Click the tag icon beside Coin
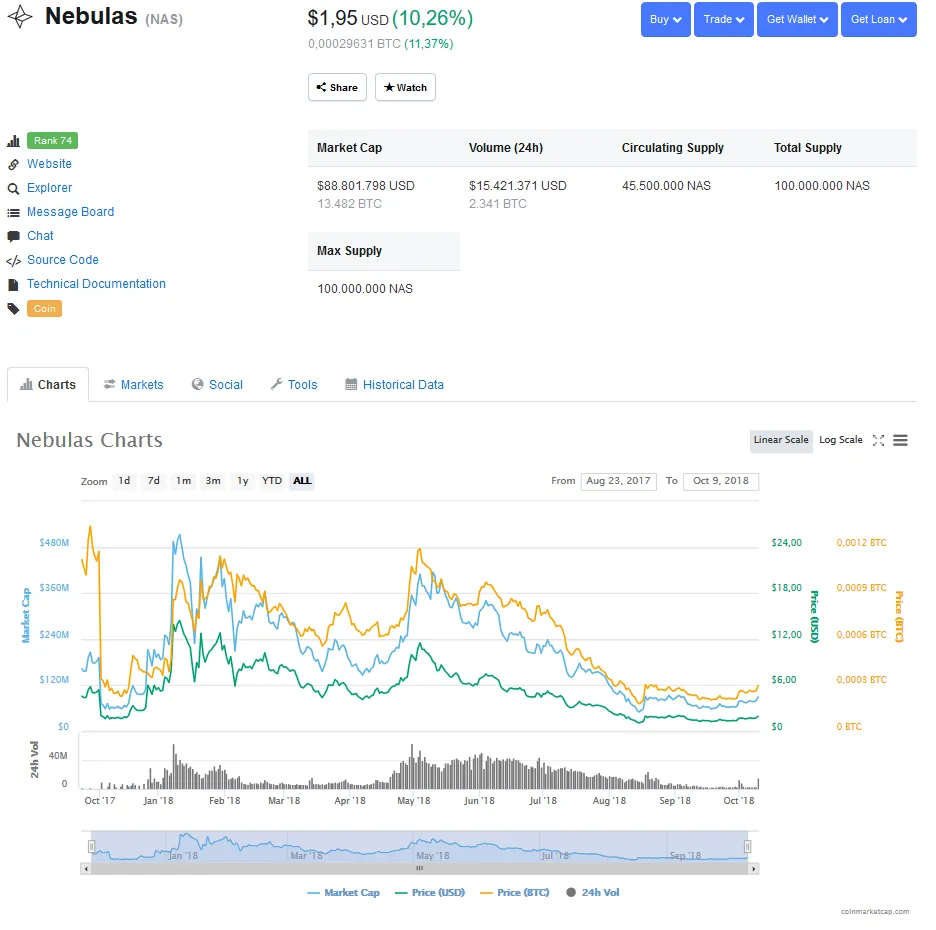The width and height of the screenshot is (936, 930). (x=13, y=309)
